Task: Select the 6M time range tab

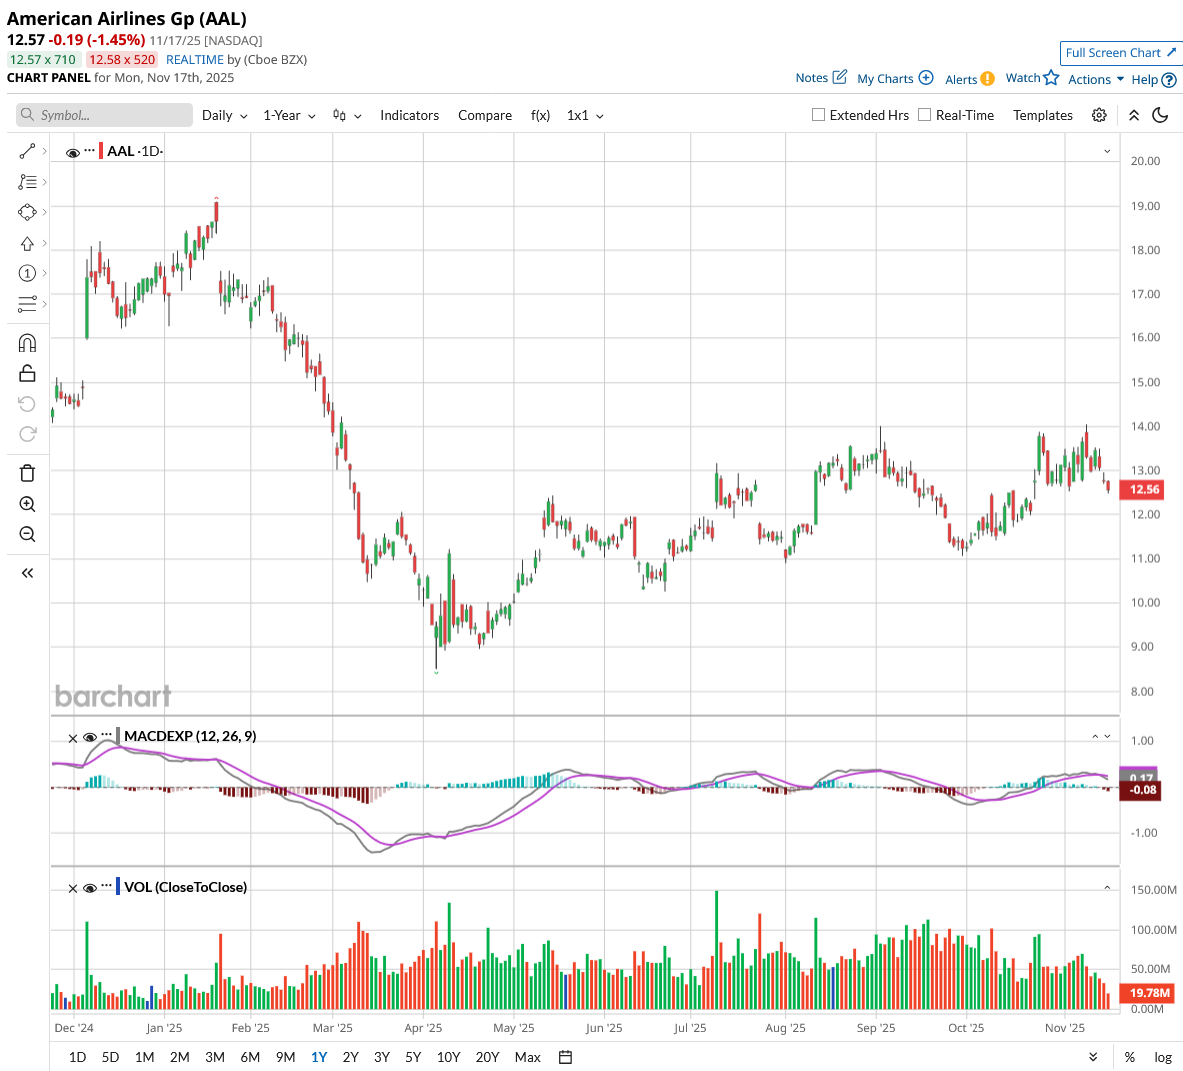Action: tap(250, 1057)
